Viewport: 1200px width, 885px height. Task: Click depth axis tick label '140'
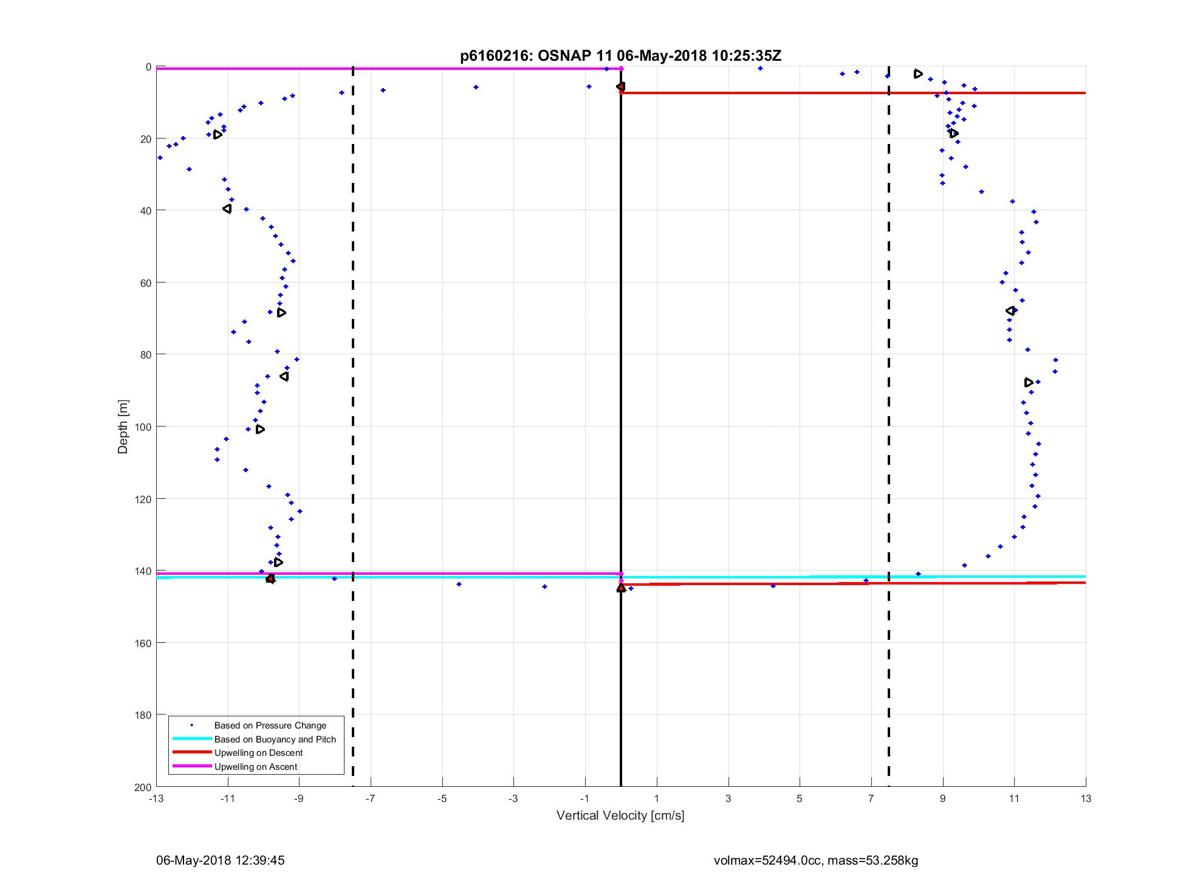[x=142, y=571]
